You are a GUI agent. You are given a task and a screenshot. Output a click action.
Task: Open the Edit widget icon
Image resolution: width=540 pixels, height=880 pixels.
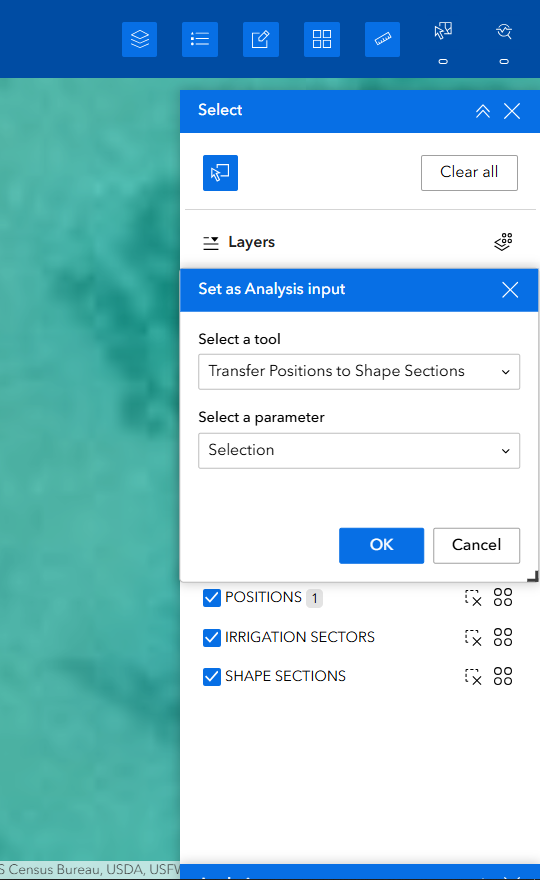tap(260, 39)
